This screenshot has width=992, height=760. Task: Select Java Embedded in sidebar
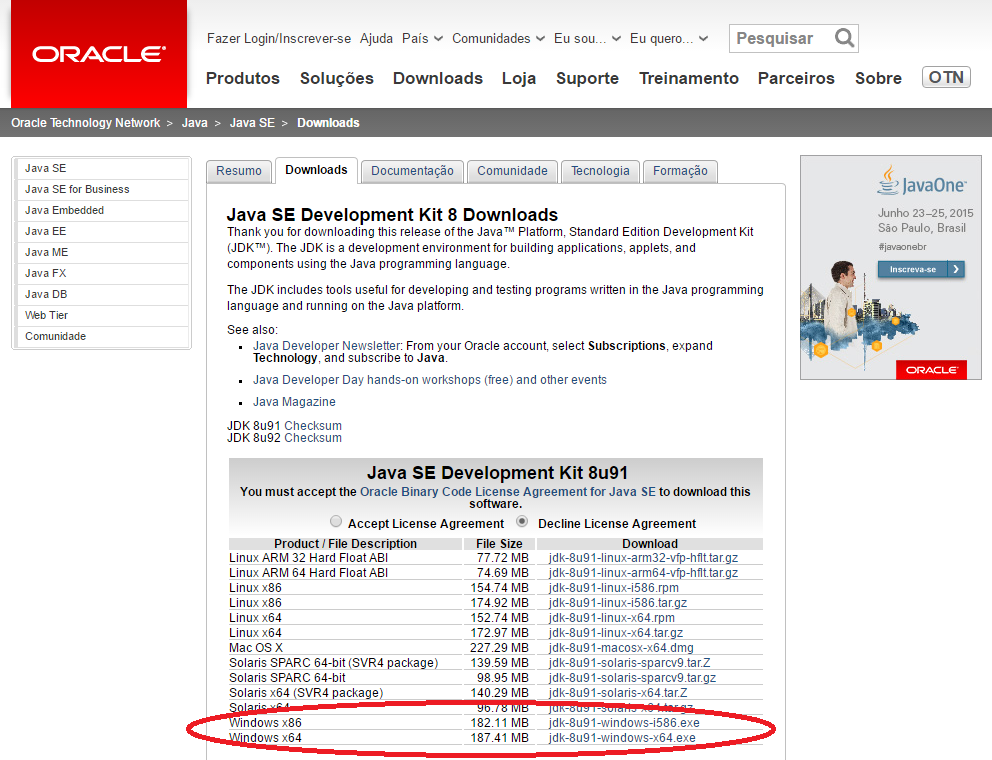101,210
